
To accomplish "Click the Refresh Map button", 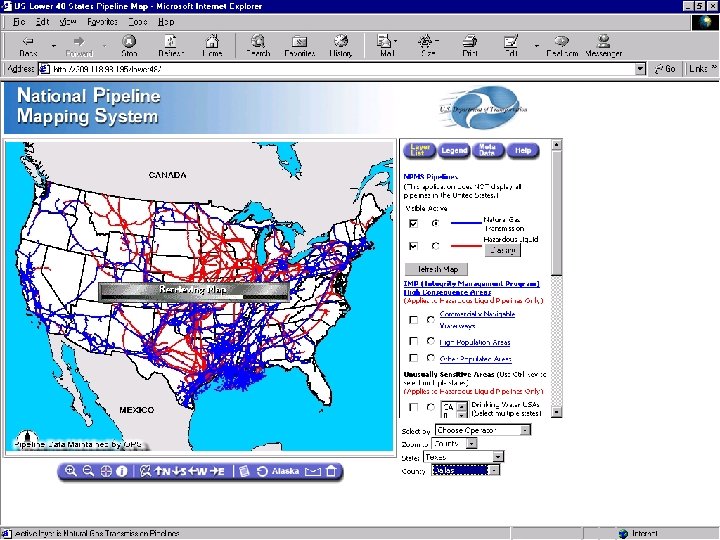I will click(437, 269).
